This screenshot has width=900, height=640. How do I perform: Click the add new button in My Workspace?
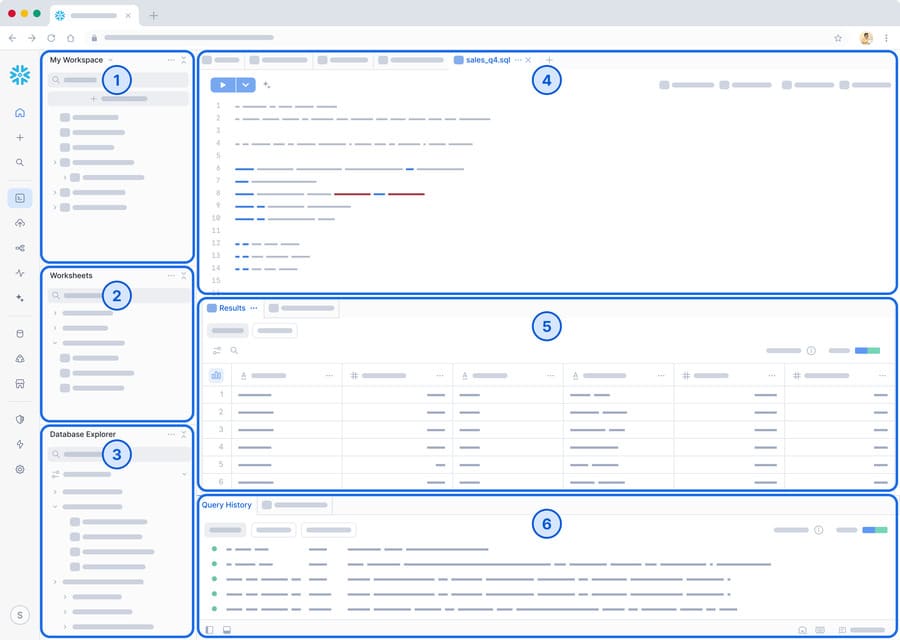pos(118,99)
